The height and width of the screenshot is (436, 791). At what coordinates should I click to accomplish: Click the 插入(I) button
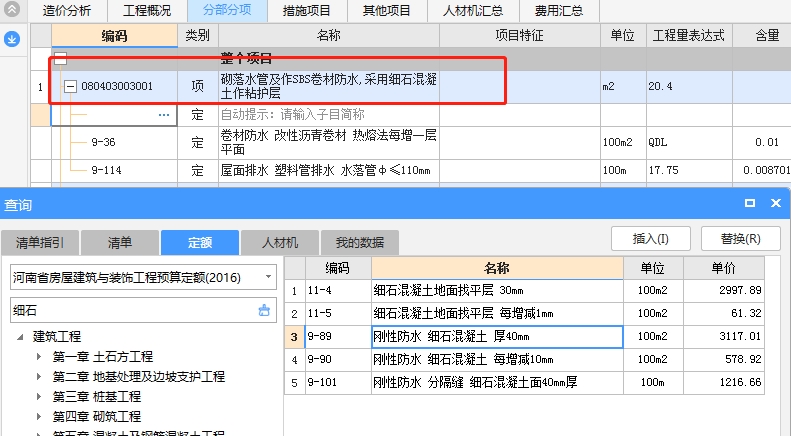tap(651, 238)
